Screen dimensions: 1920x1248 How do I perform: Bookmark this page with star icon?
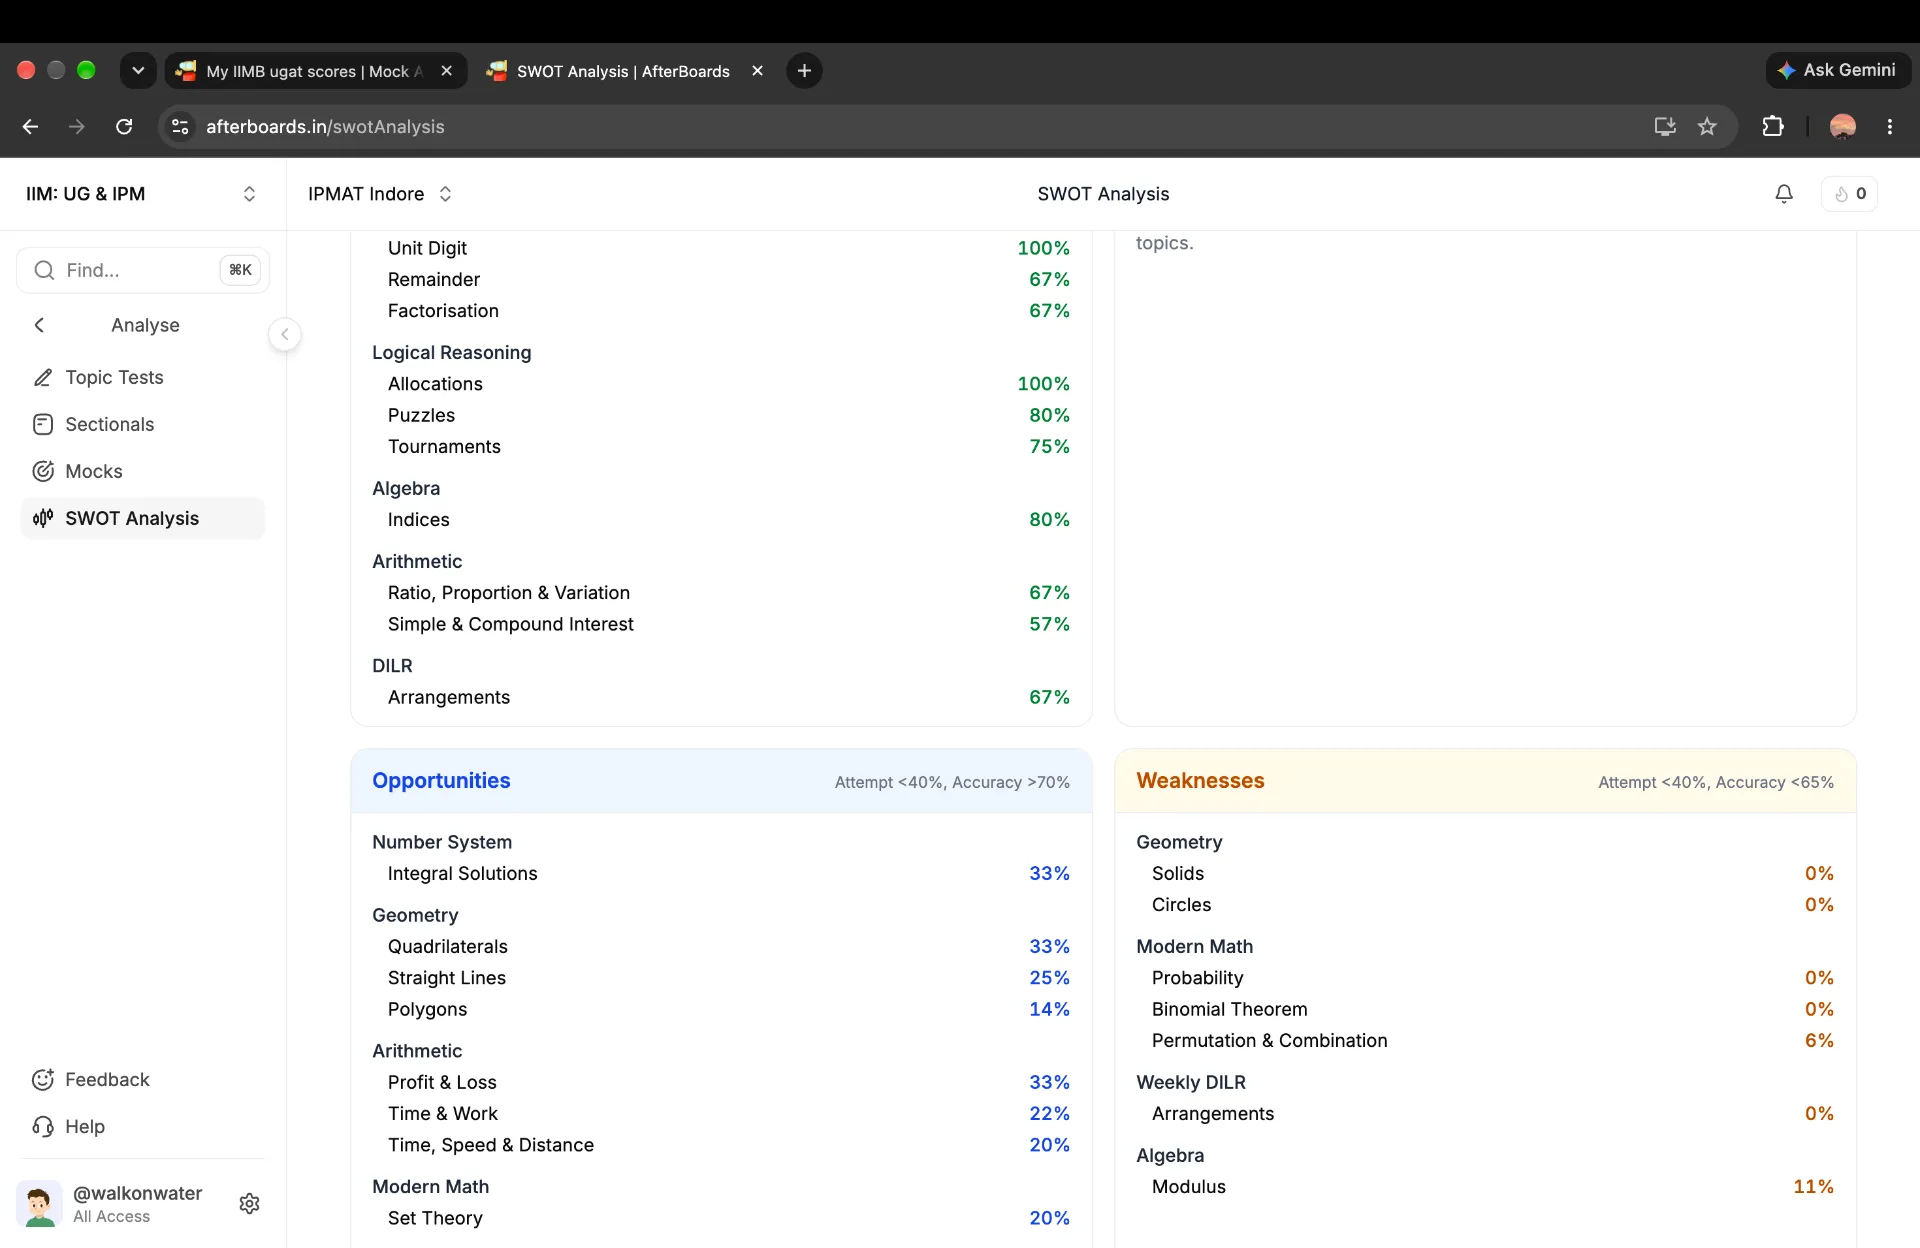click(1707, 127)
